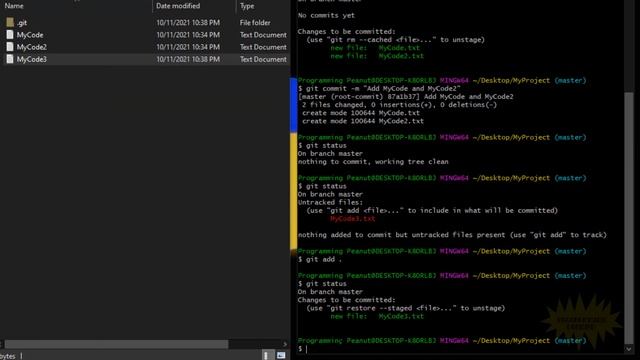Select the MyCode file icon
Screen dimensions: 640x360
pos(10,35)
